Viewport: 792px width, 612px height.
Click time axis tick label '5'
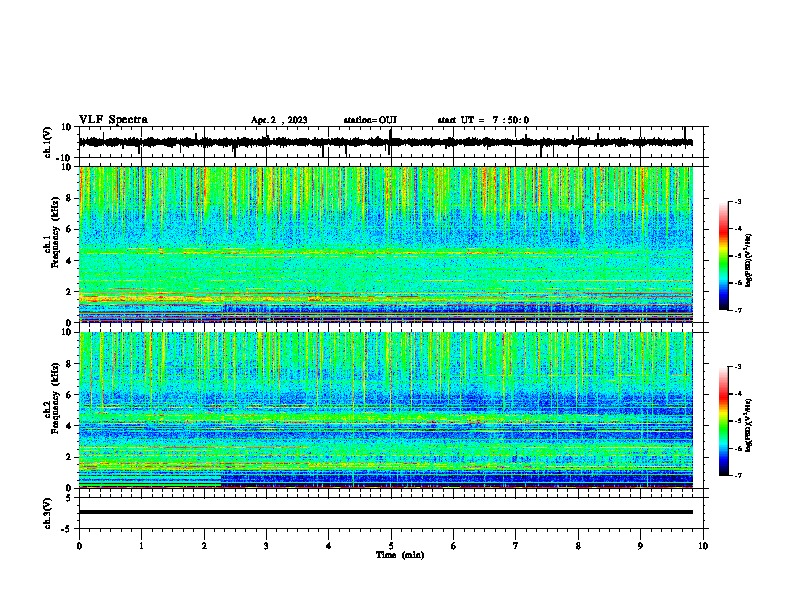[391, 546]
